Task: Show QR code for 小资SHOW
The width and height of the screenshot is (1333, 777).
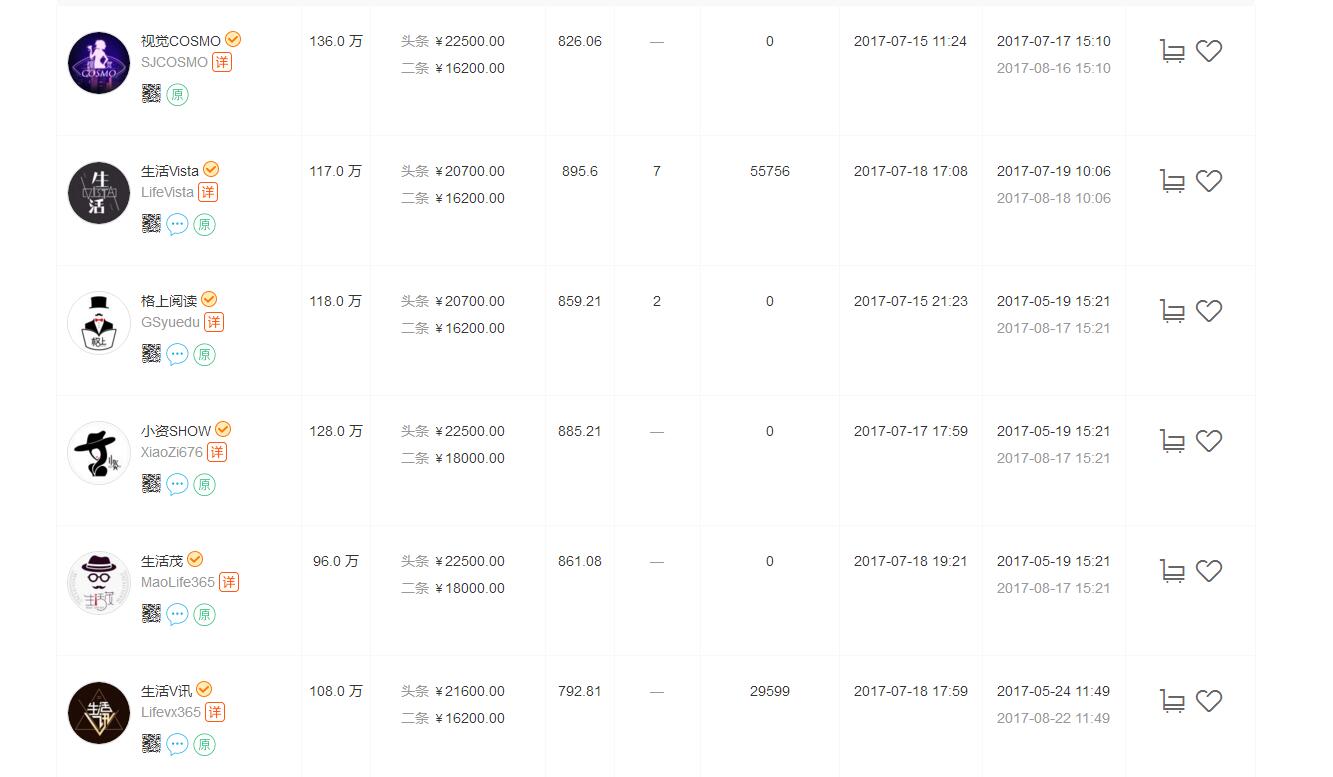Action: [151, 484]
